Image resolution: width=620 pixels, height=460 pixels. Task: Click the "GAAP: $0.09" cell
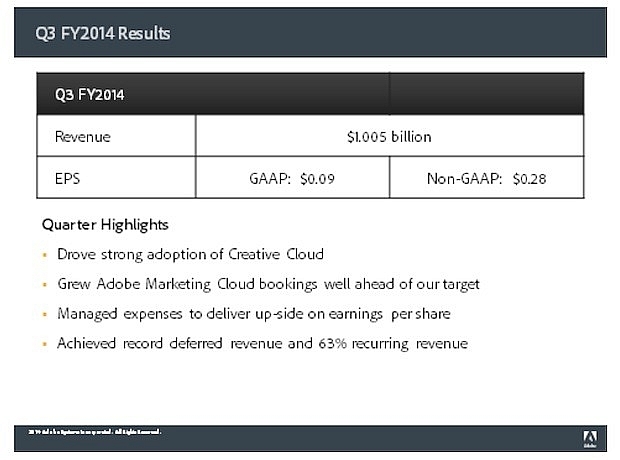[x=292, y=181]
